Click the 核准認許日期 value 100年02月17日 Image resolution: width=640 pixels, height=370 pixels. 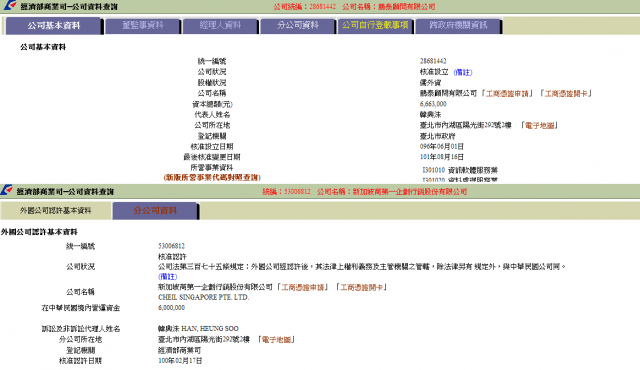pyautogui.click(x=180, y=361)
